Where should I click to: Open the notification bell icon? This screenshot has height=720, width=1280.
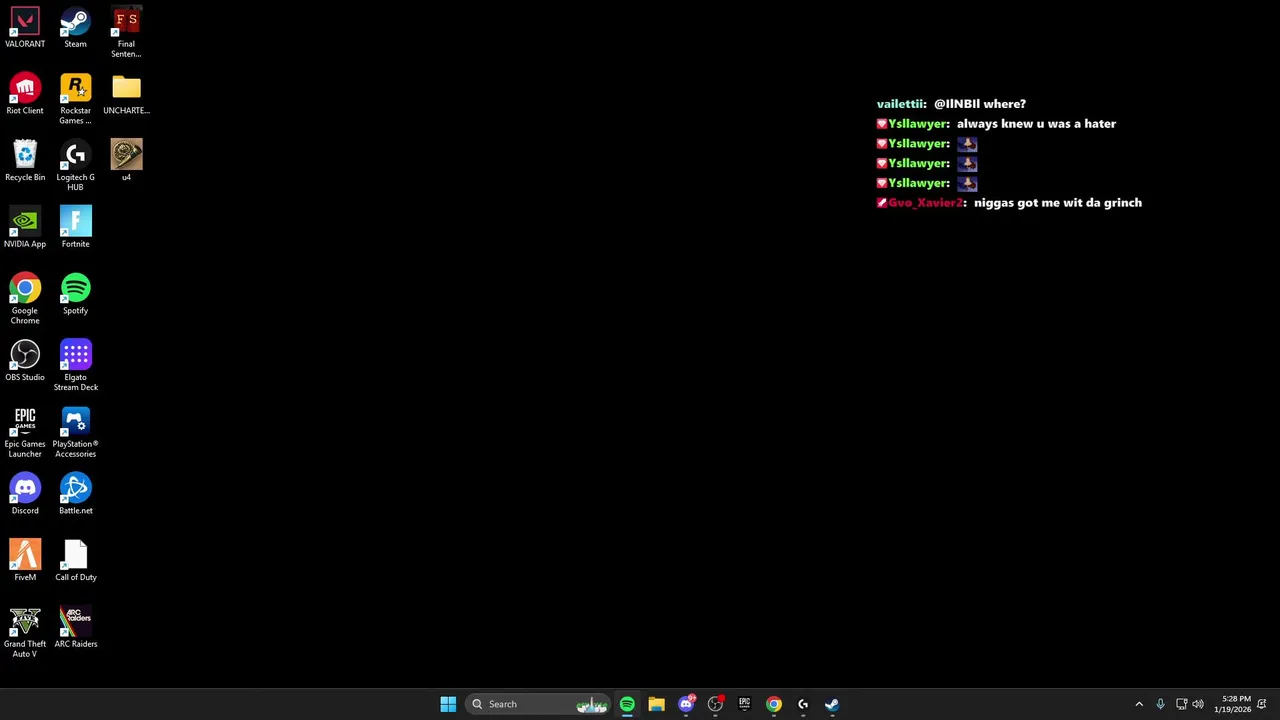point(1262,704)
